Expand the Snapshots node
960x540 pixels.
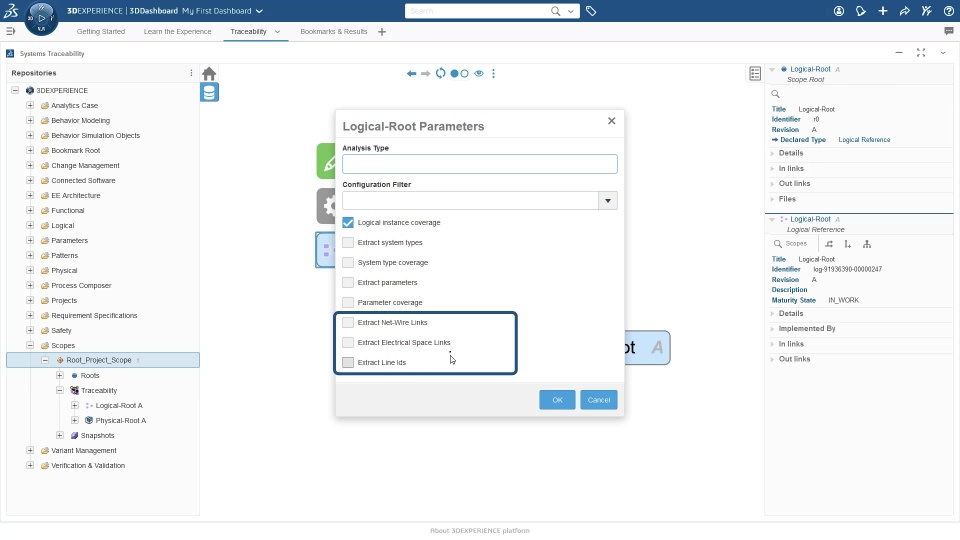tap(60, 435)
